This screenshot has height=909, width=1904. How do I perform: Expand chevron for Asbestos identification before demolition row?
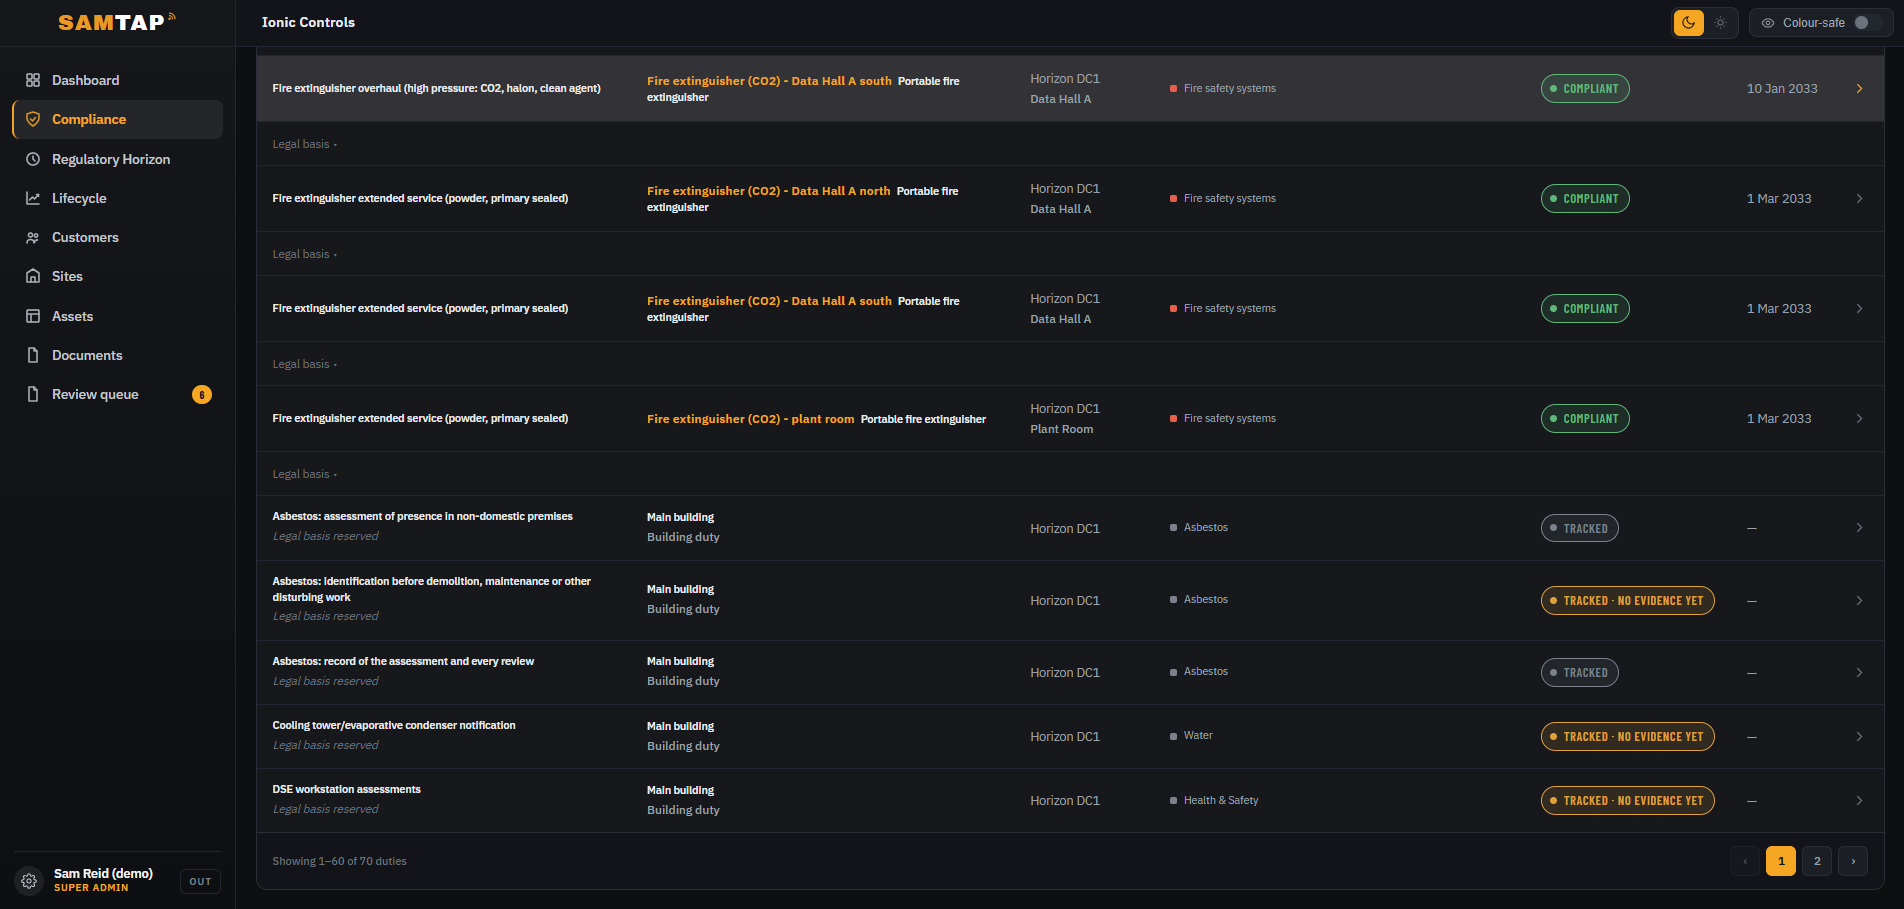tap(1859, 601)
